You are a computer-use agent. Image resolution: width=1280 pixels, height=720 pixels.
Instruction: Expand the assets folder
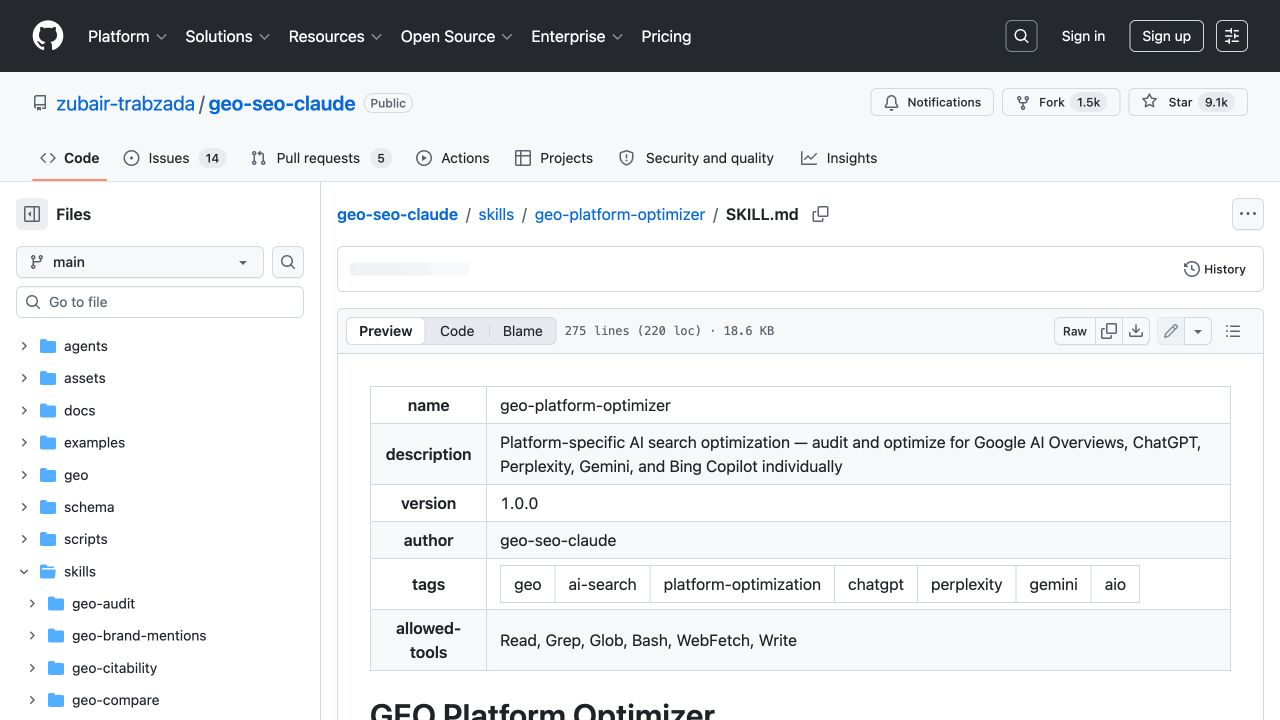tap(24, 378)
